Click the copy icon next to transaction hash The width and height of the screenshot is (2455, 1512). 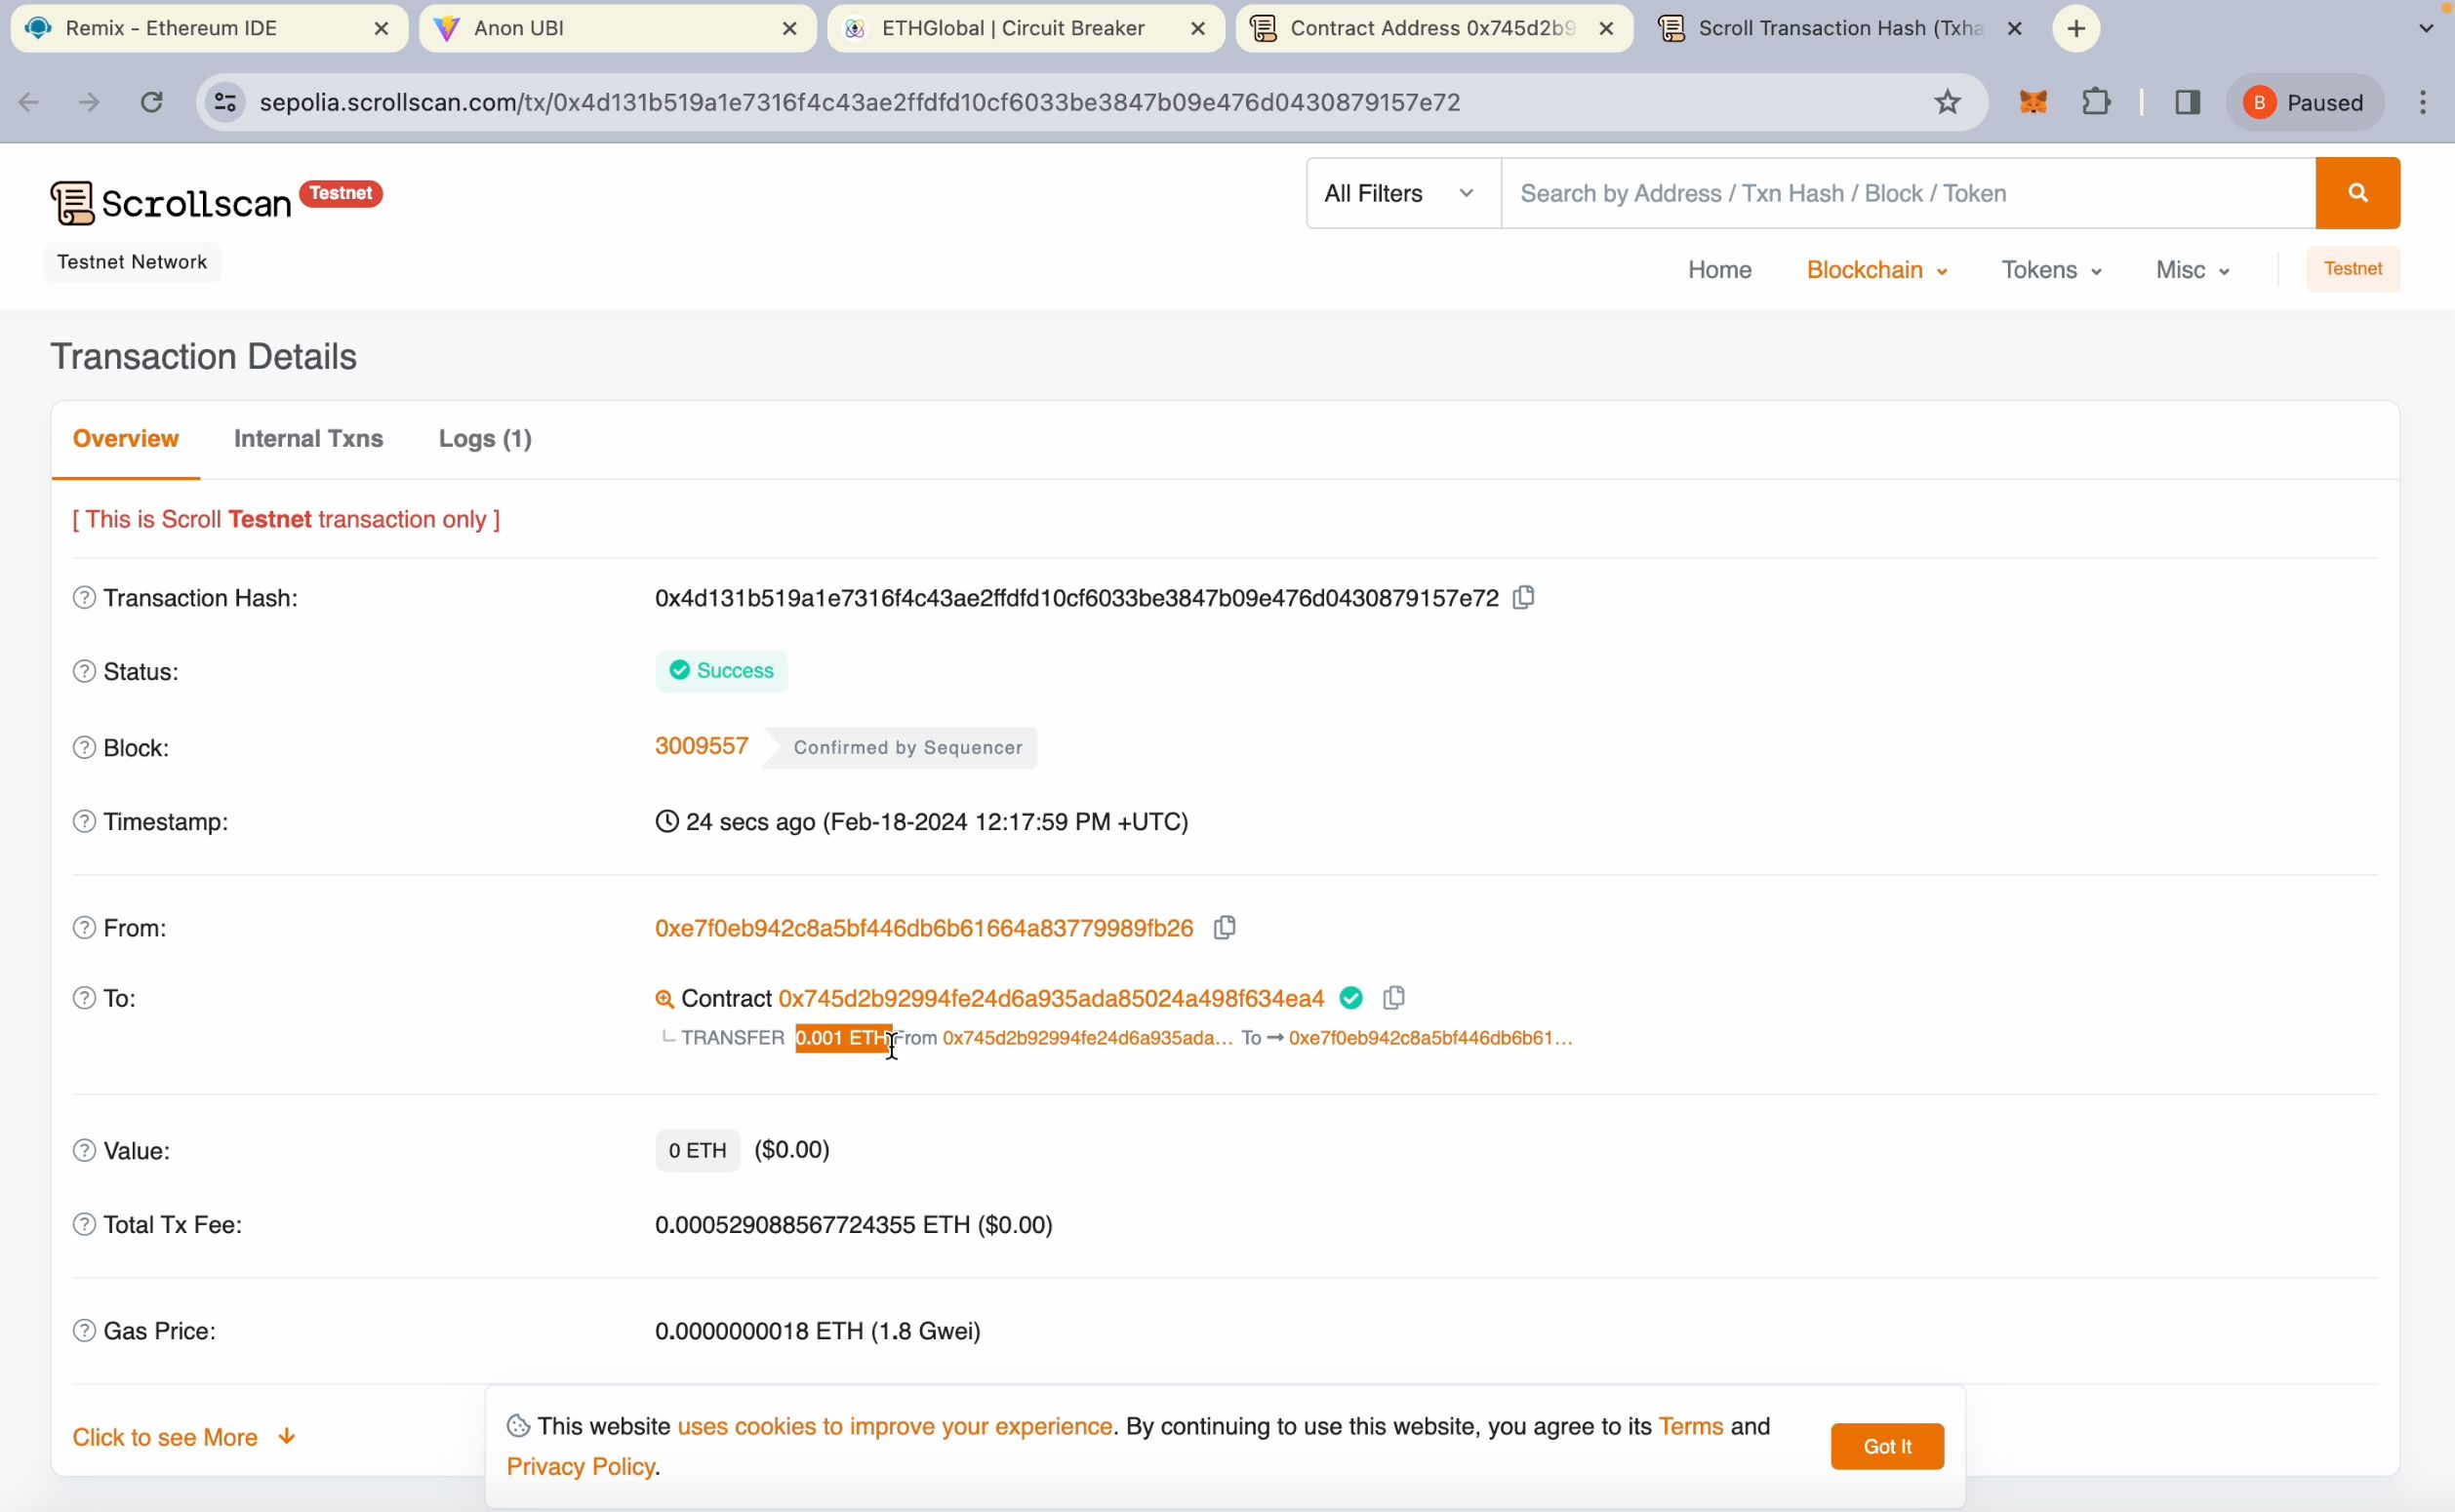(1522, 596)
